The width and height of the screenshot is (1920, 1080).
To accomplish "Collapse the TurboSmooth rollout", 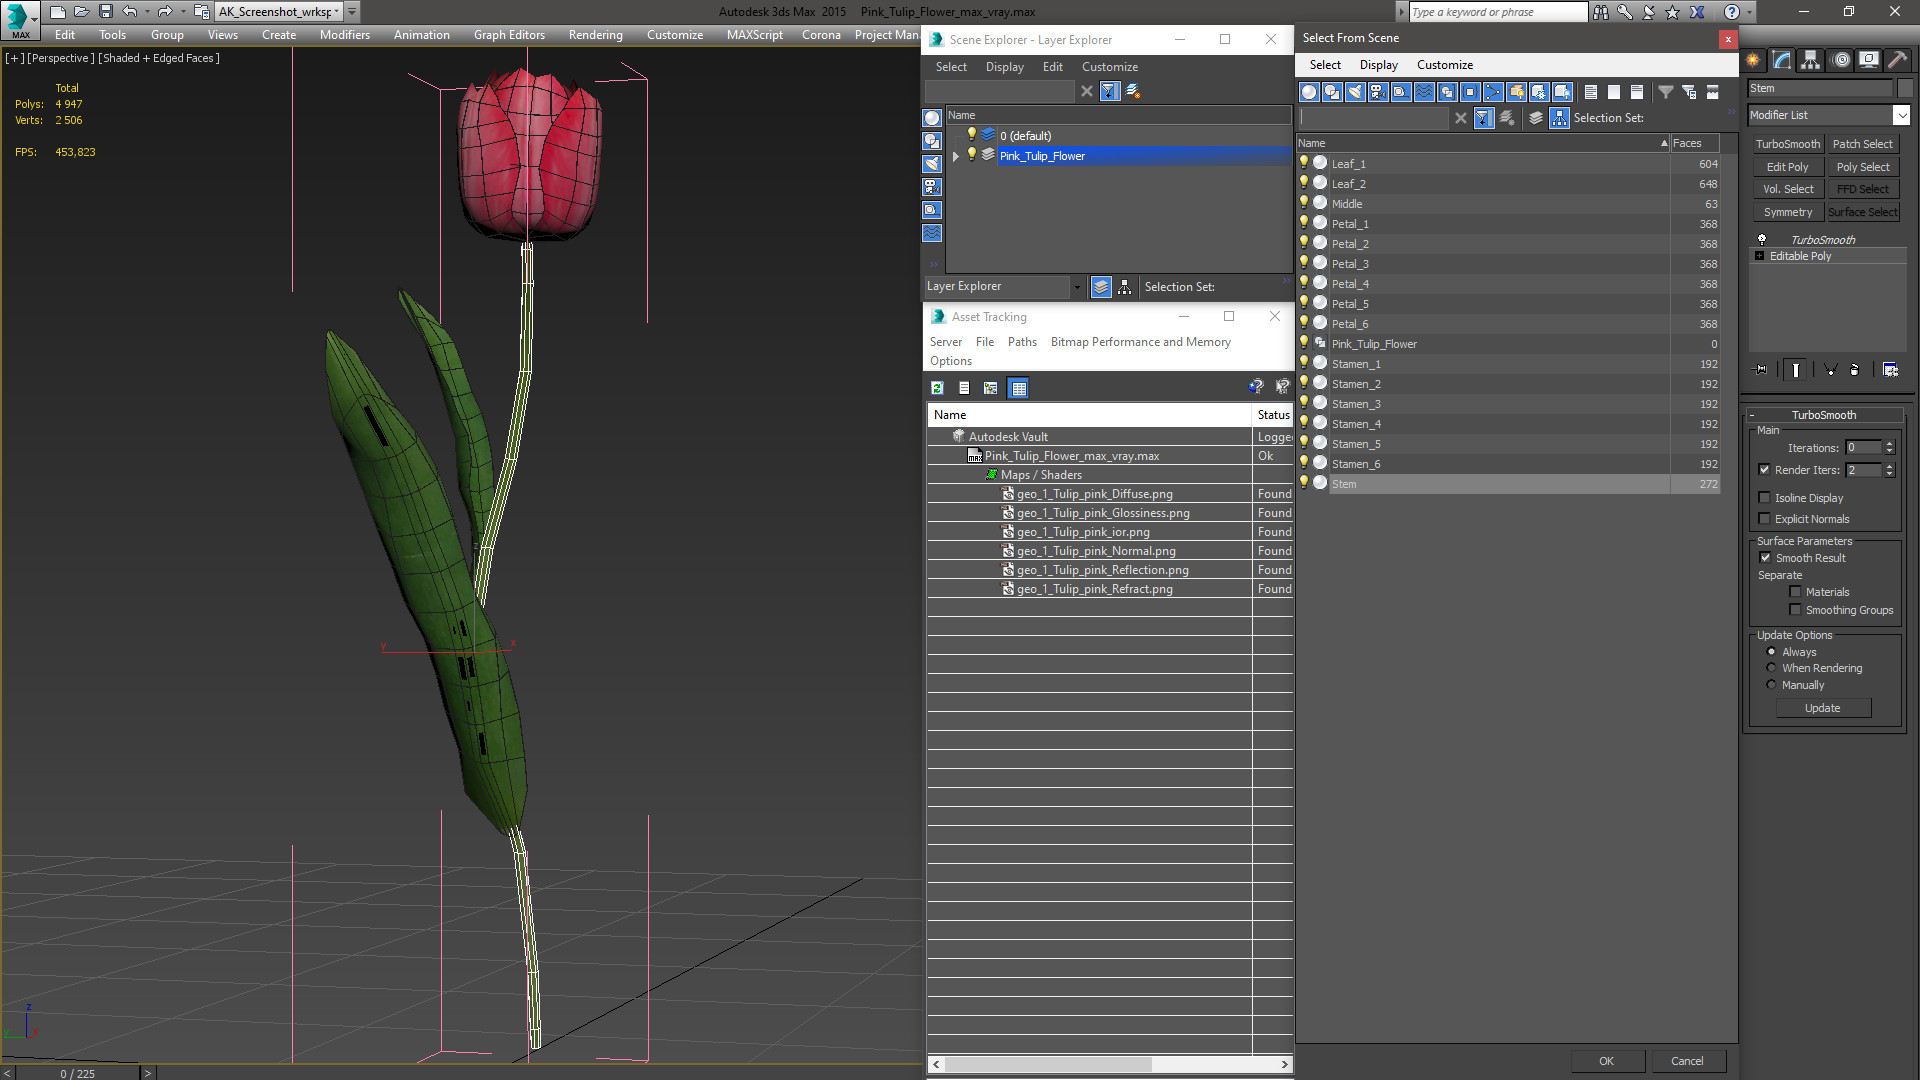I will [1752, 415].
